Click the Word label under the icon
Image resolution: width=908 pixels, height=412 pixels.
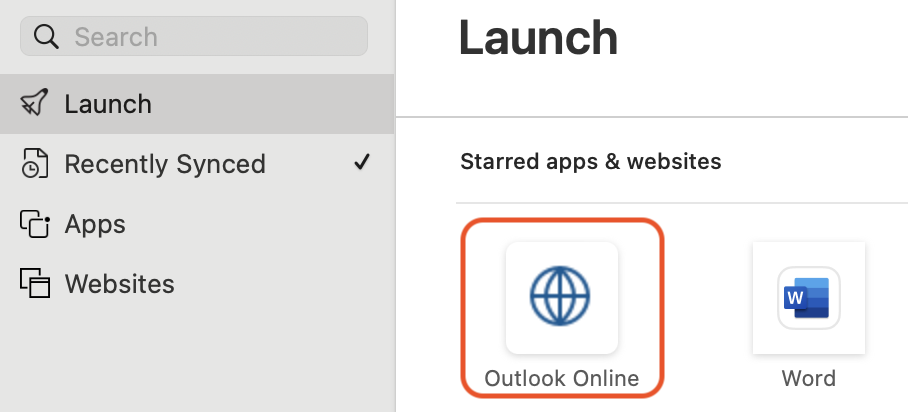click(x=809, y=378)
